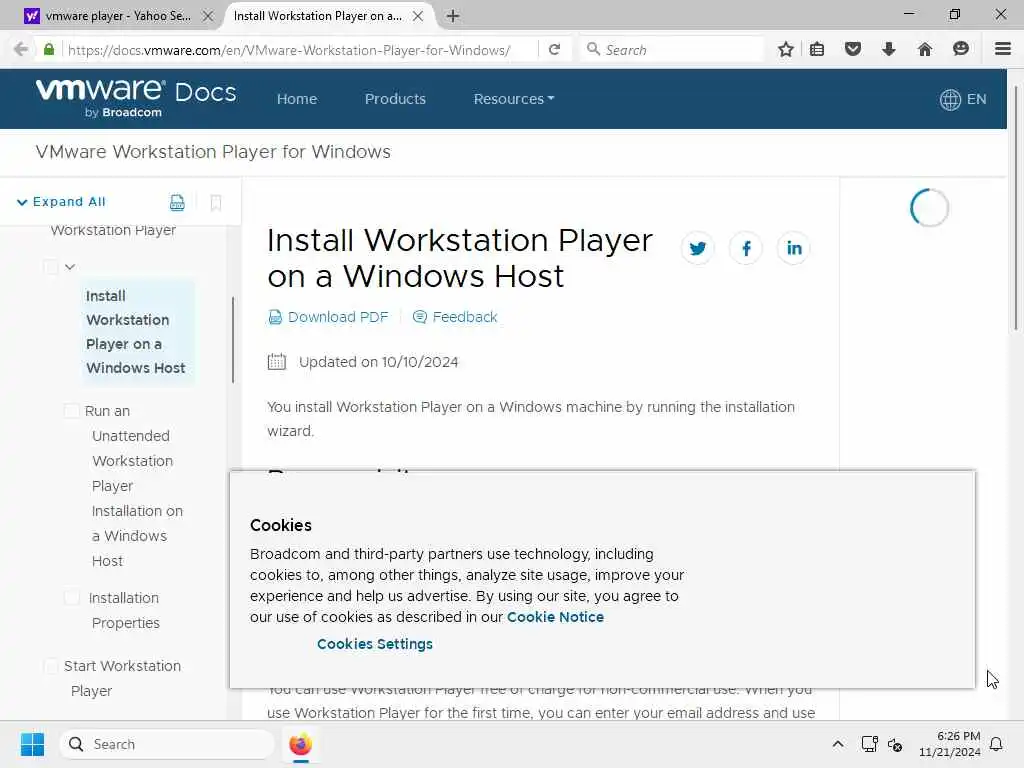The height and width of the screenshot is (768, 1024).
Task: Click the Feedback link
Action: 455,317
